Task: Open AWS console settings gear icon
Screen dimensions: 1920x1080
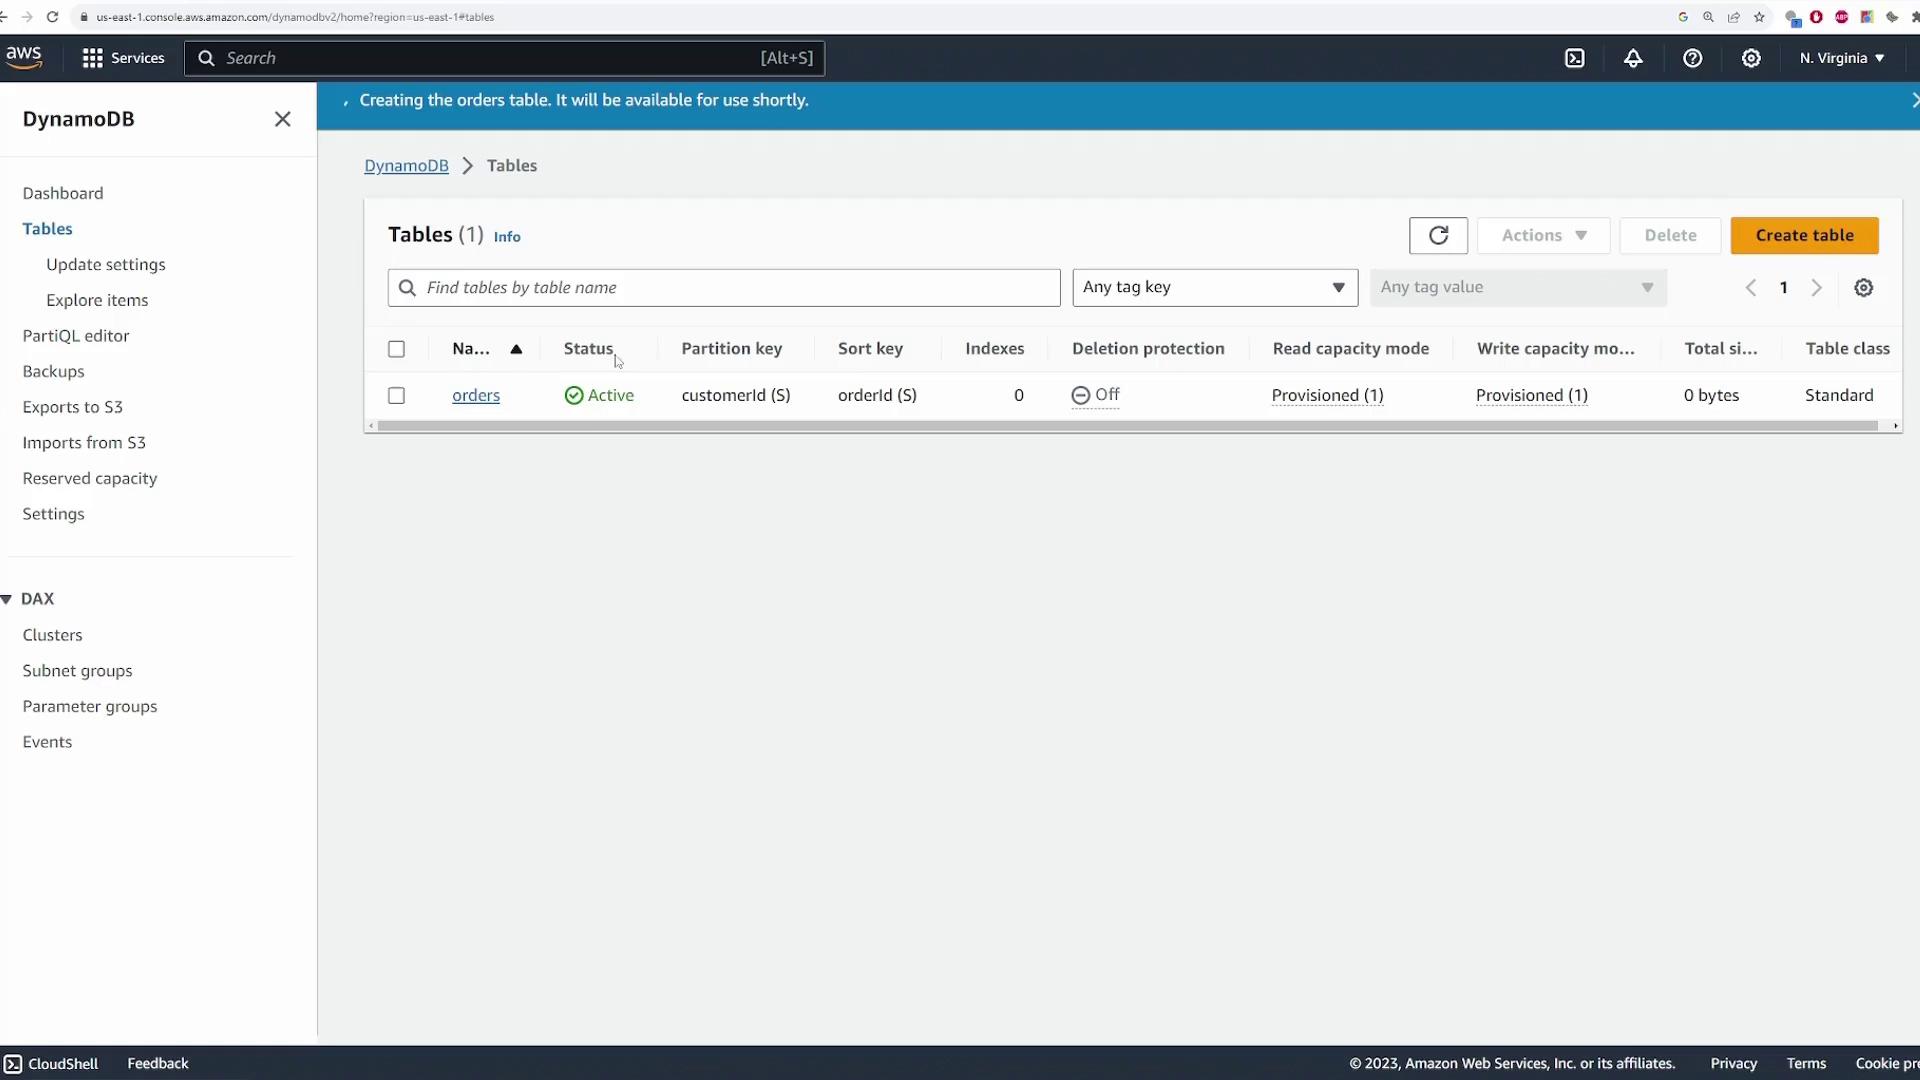Action: 1751,58
